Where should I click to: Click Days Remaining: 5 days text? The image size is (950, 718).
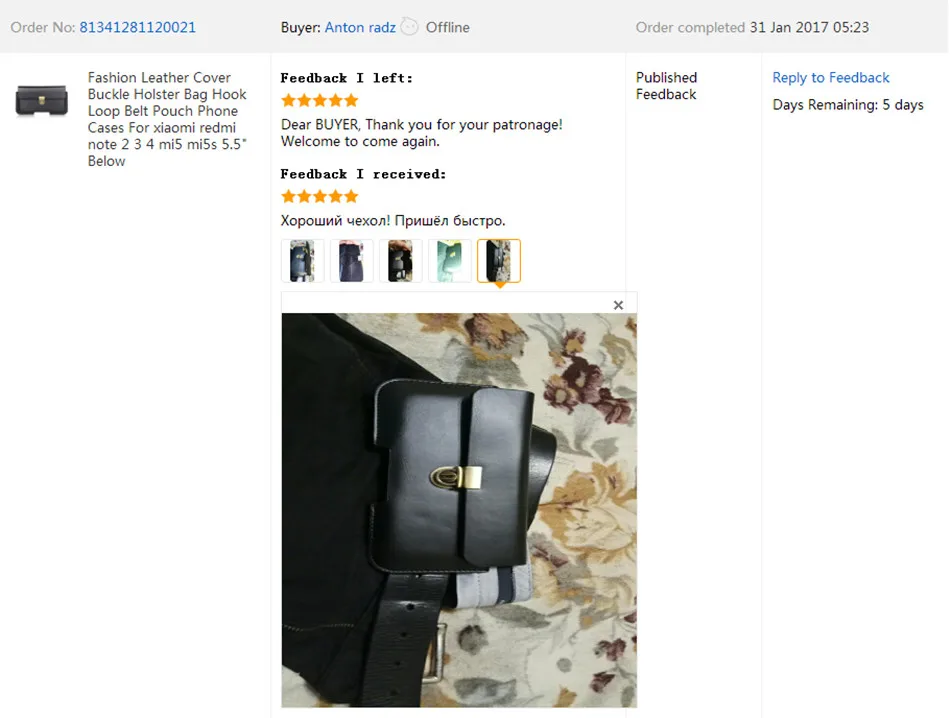point(848,105)
